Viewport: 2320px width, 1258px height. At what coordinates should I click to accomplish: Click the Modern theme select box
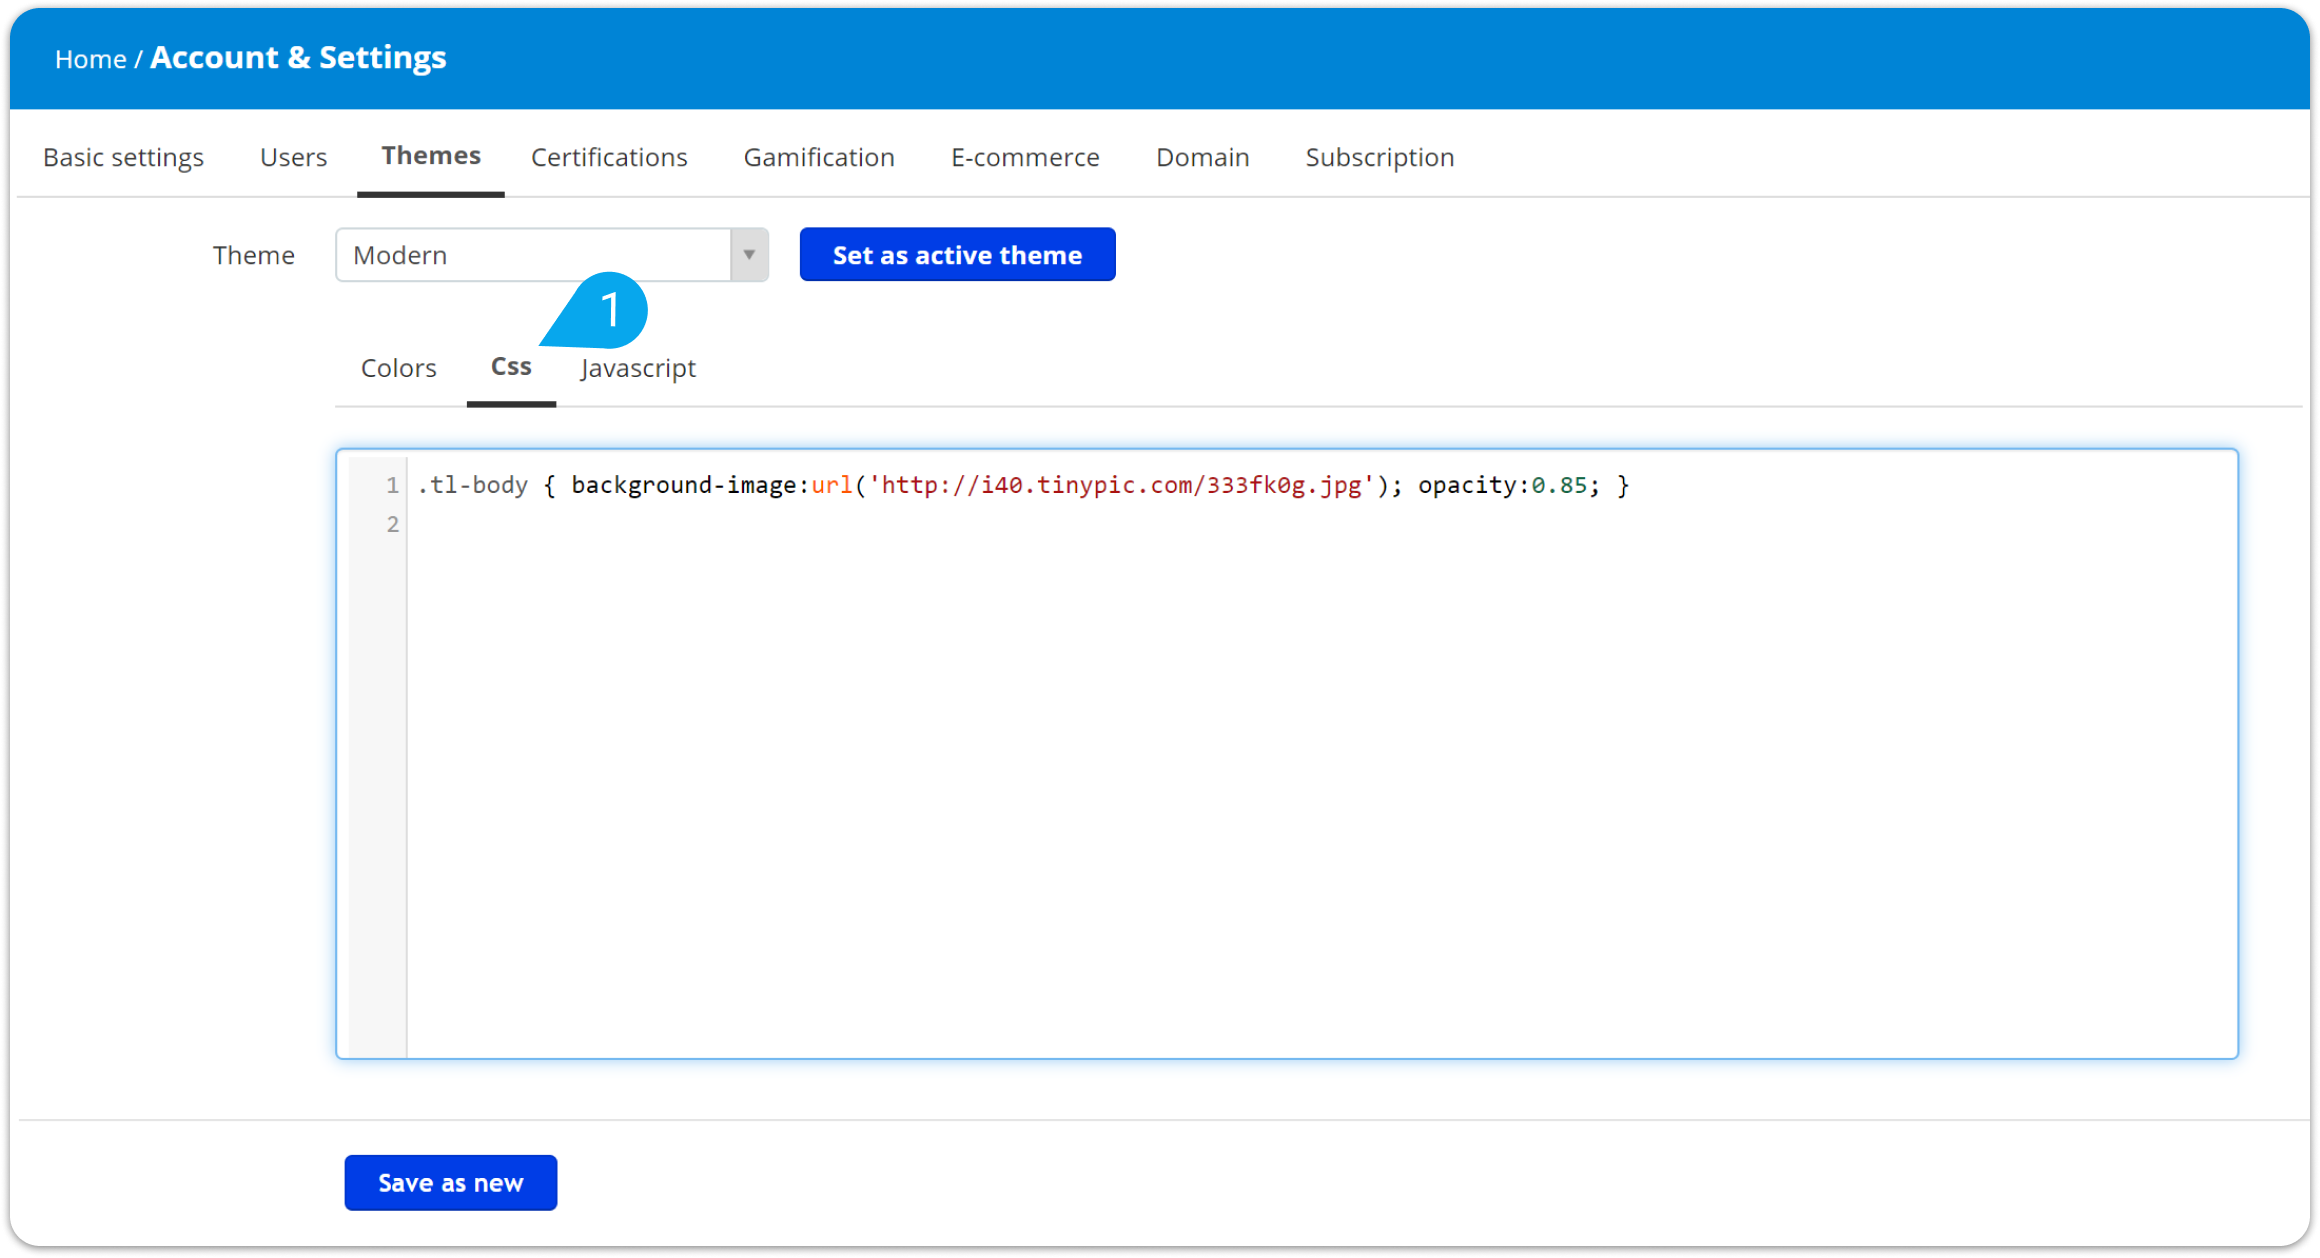(533, 255)
